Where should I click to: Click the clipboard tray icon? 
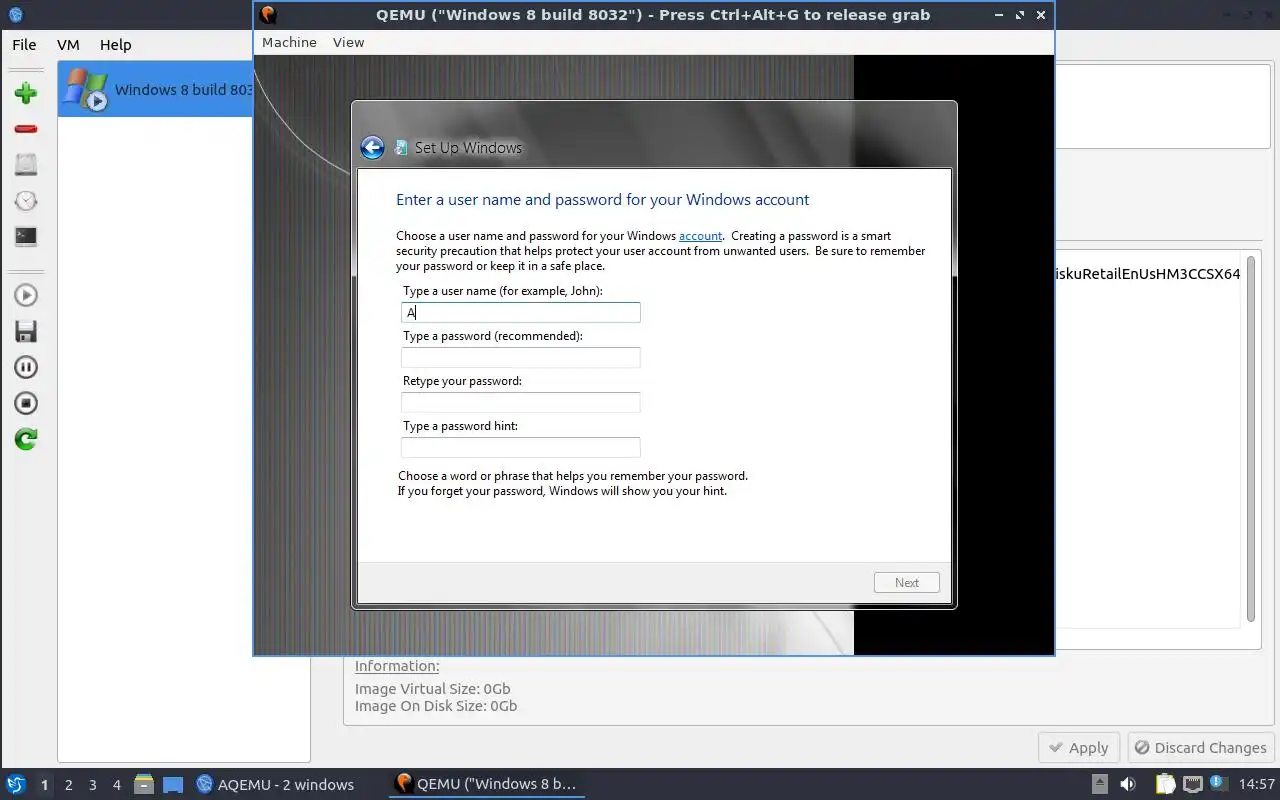tap(1166, 784)
